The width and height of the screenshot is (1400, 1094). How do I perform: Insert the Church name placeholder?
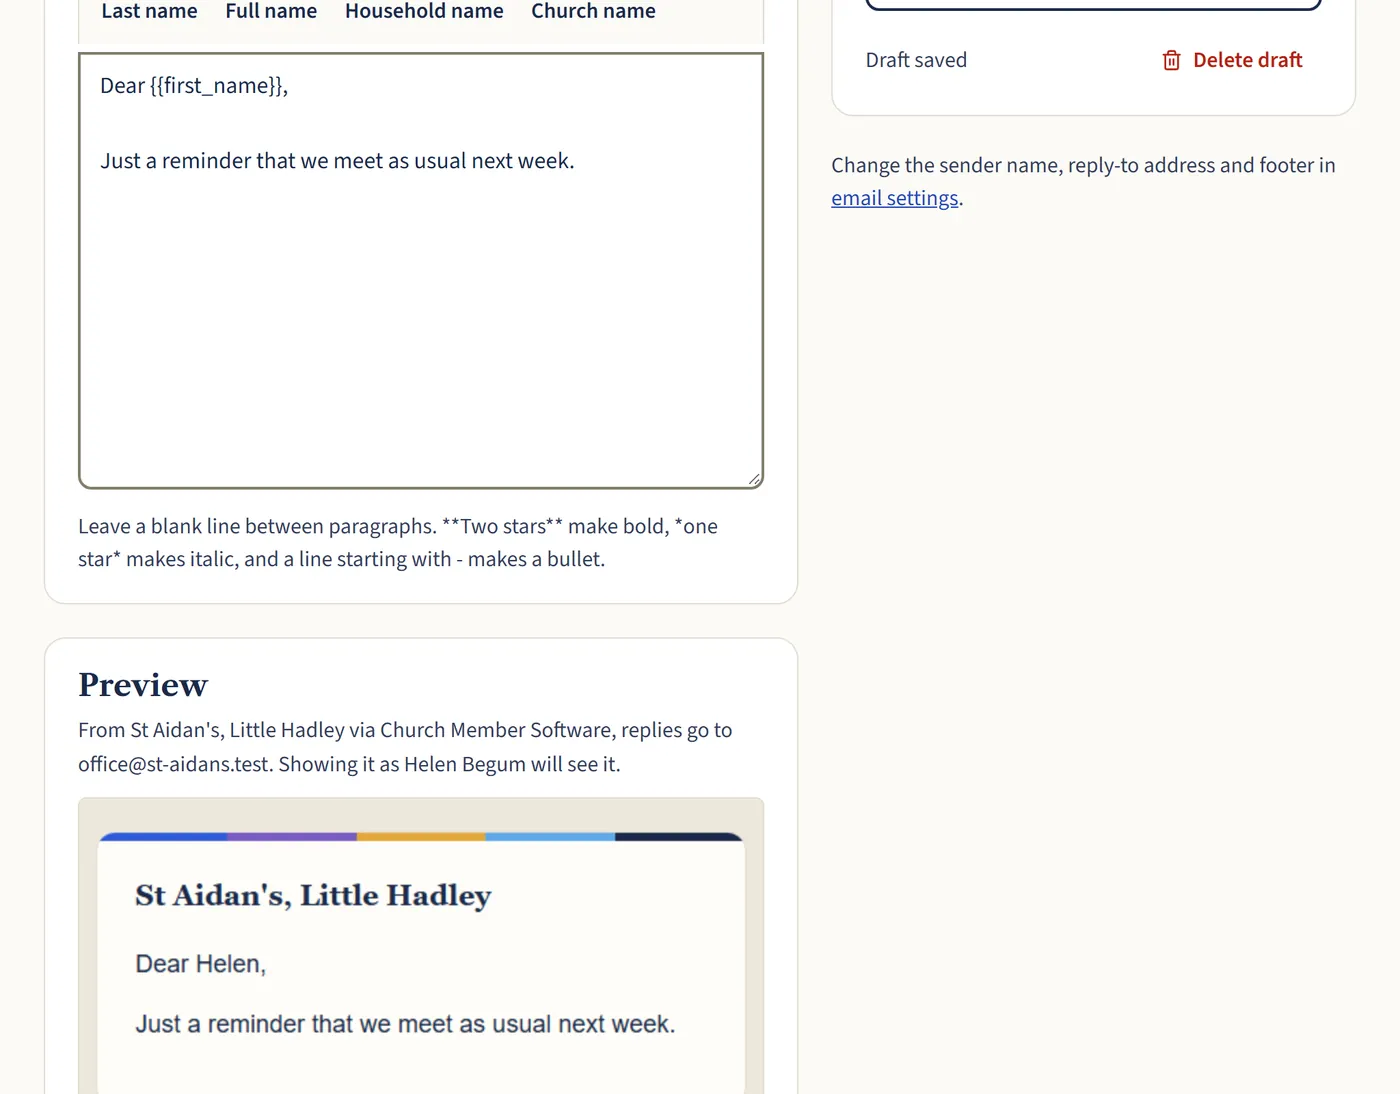593,11
